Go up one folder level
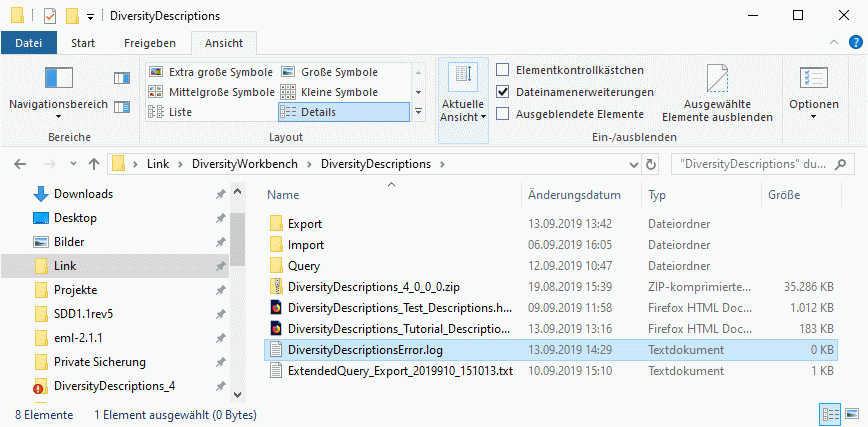868x427 pixels. [x=94, y=164]
